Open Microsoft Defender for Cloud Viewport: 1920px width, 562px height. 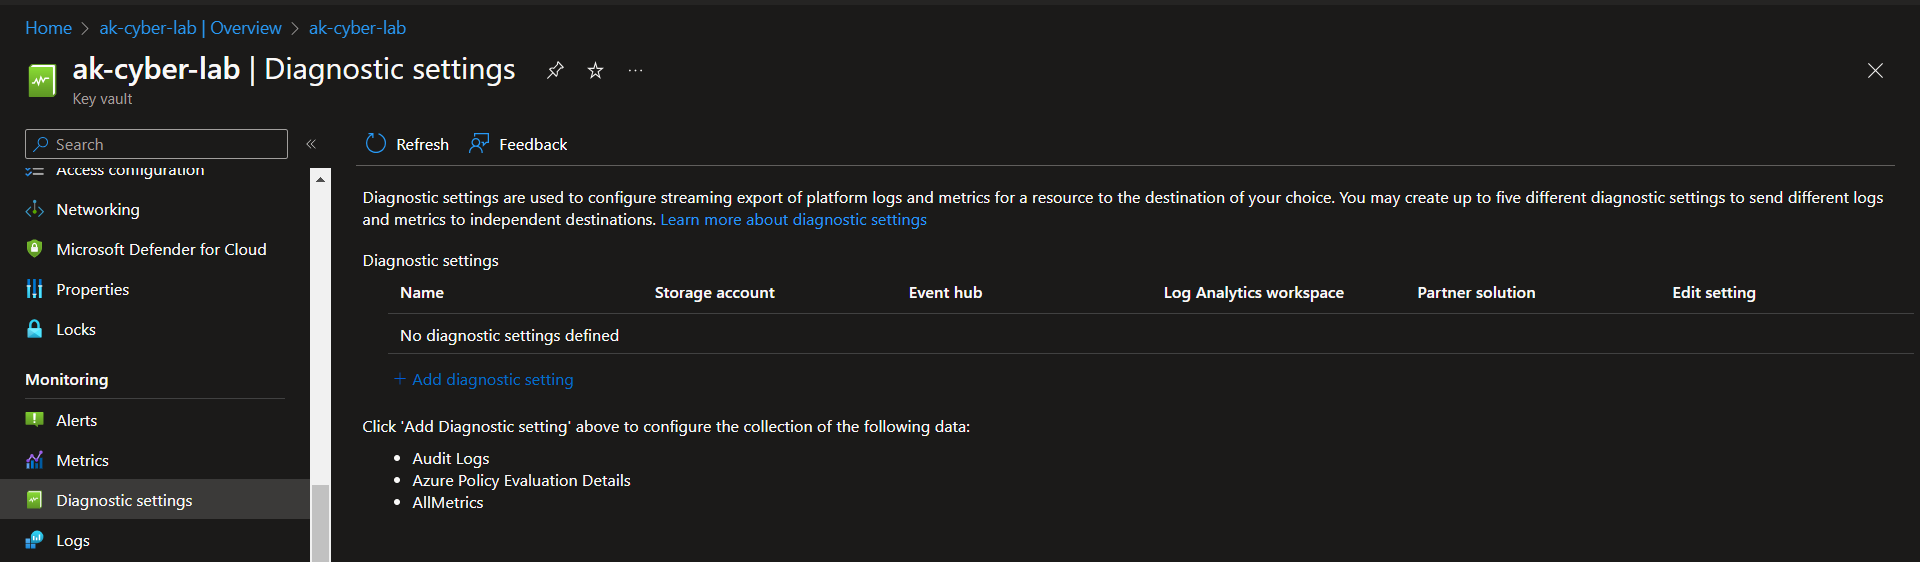161,249
